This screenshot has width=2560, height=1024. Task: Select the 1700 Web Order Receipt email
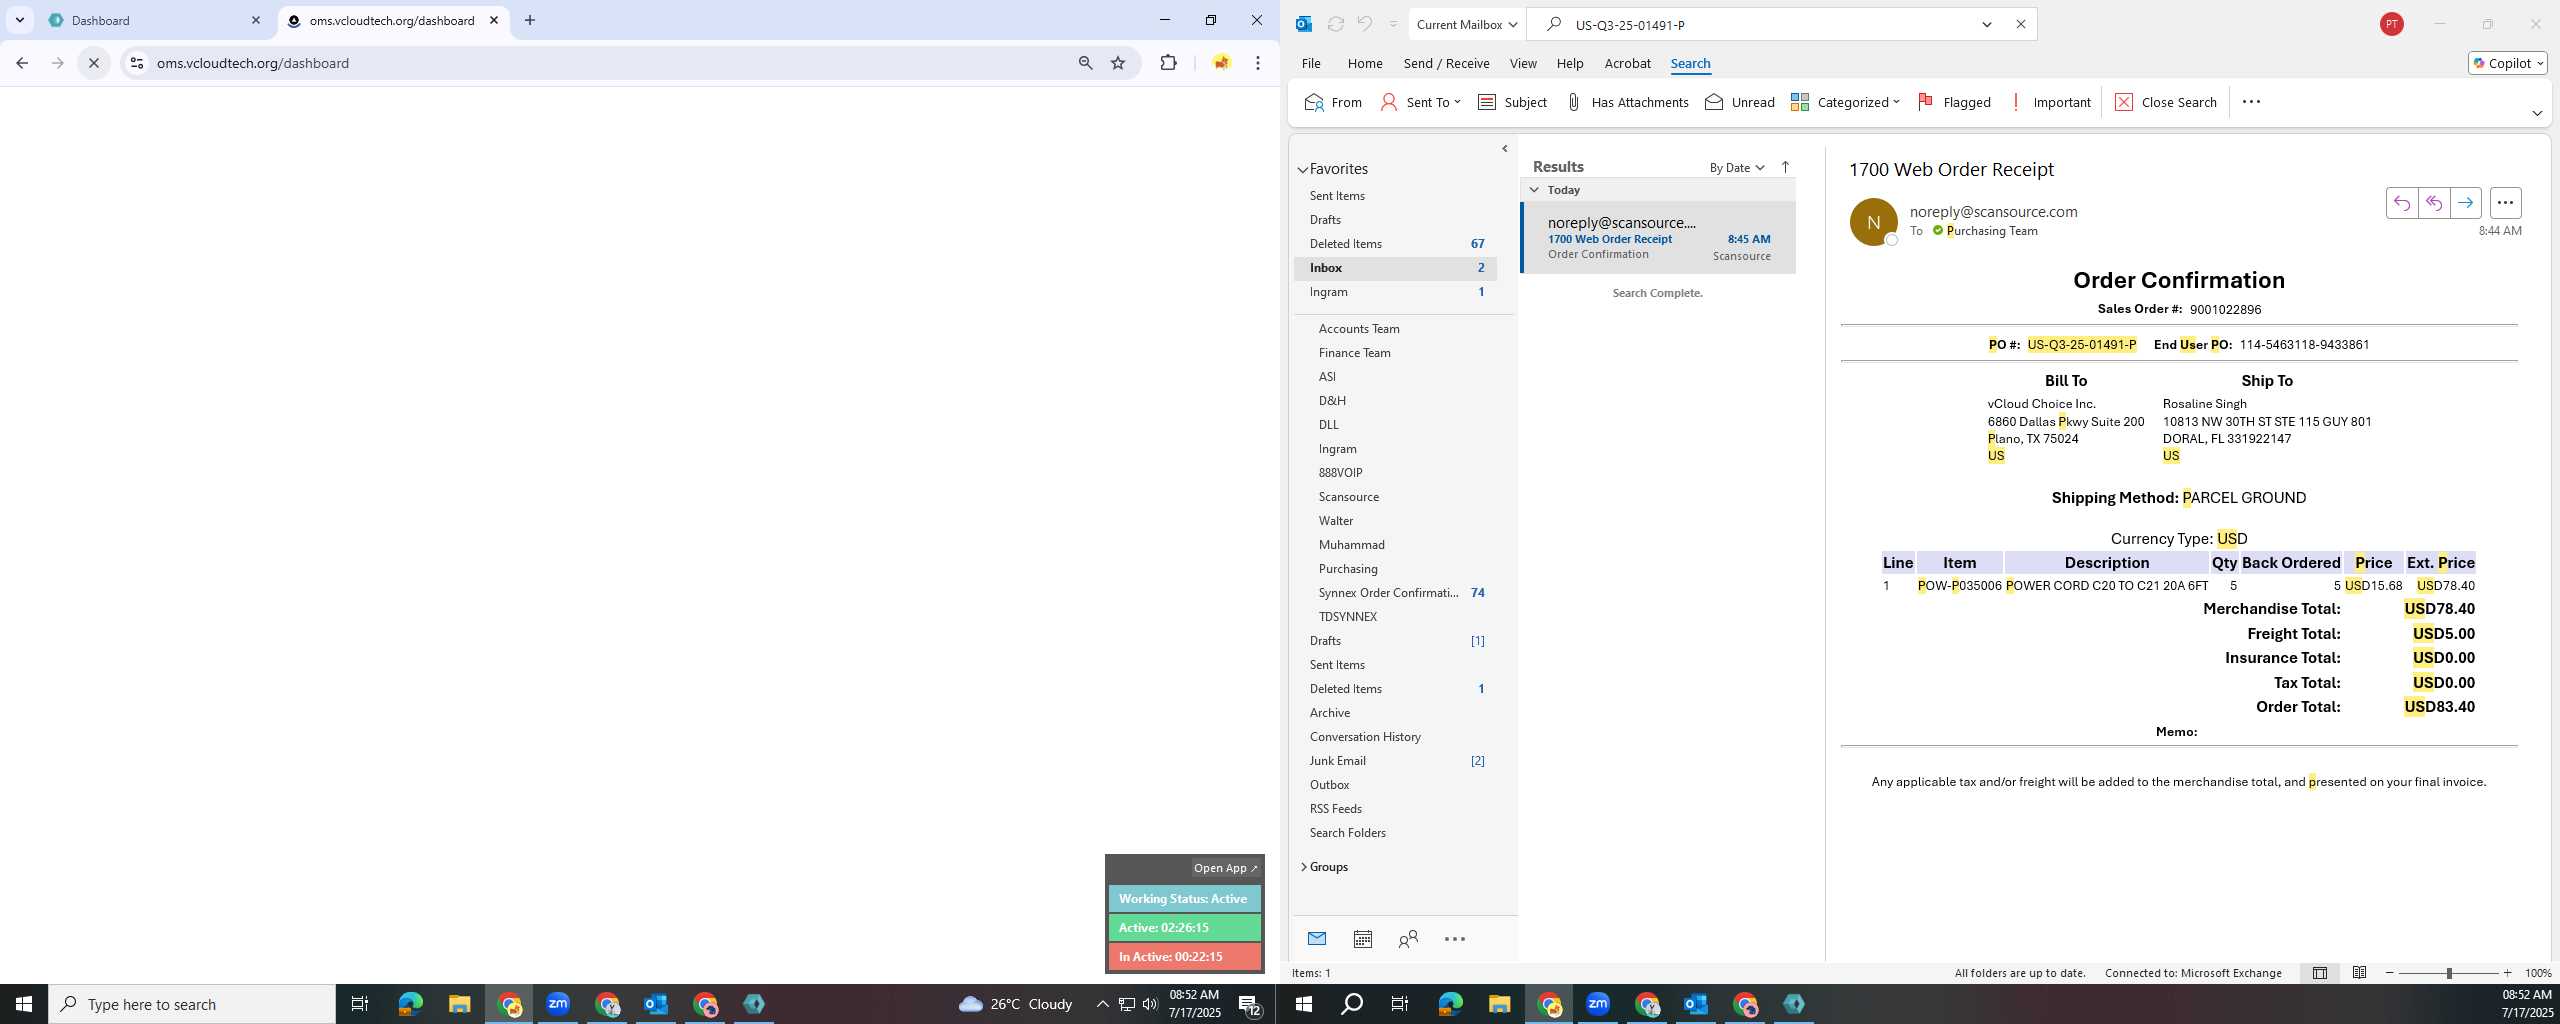tap(1658, 238)
